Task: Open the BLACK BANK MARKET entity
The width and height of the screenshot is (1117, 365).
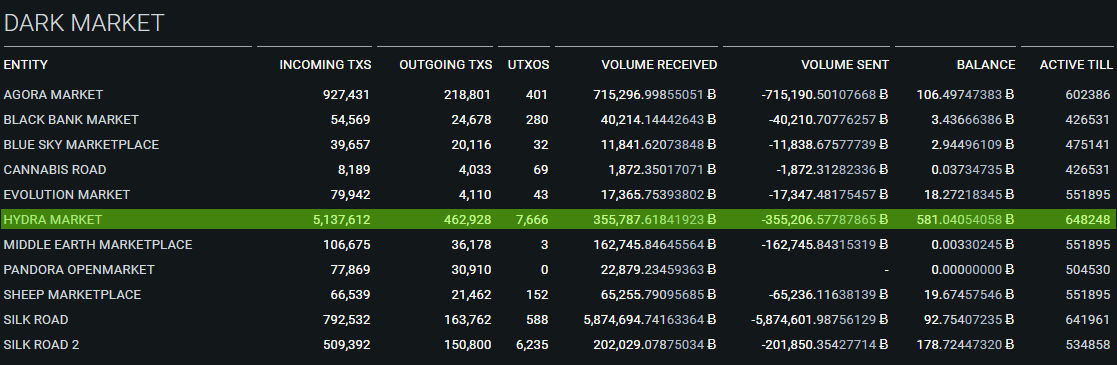Action: click(71, 120)
